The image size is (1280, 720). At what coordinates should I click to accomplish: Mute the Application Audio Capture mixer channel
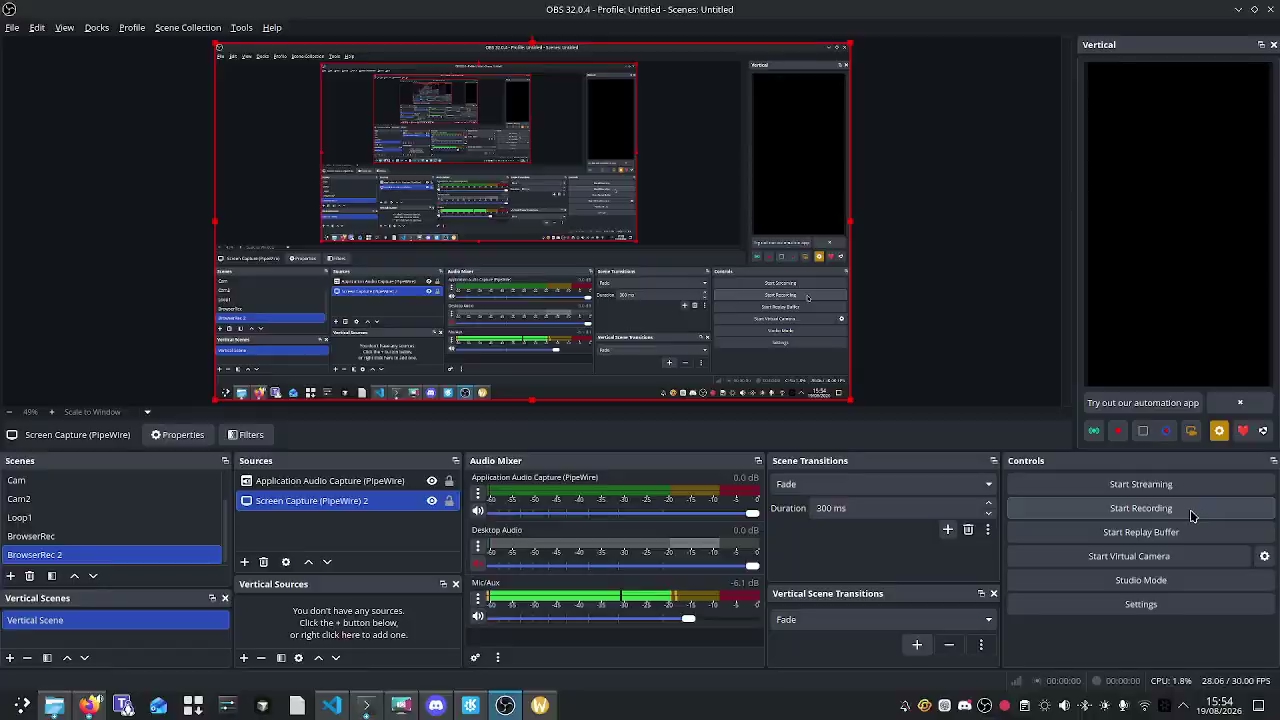click(478, 511)
